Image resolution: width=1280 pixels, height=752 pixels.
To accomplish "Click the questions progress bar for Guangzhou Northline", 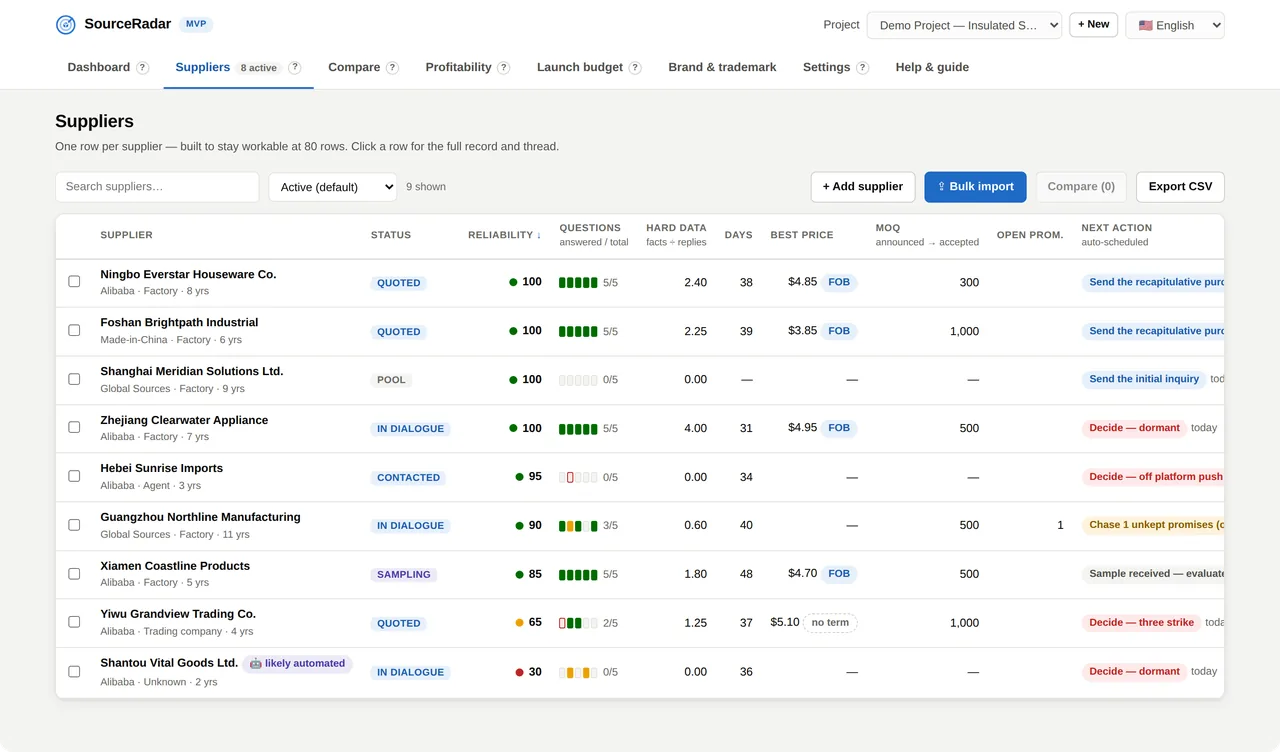I will pyautogui.click(x=578, y=526).
